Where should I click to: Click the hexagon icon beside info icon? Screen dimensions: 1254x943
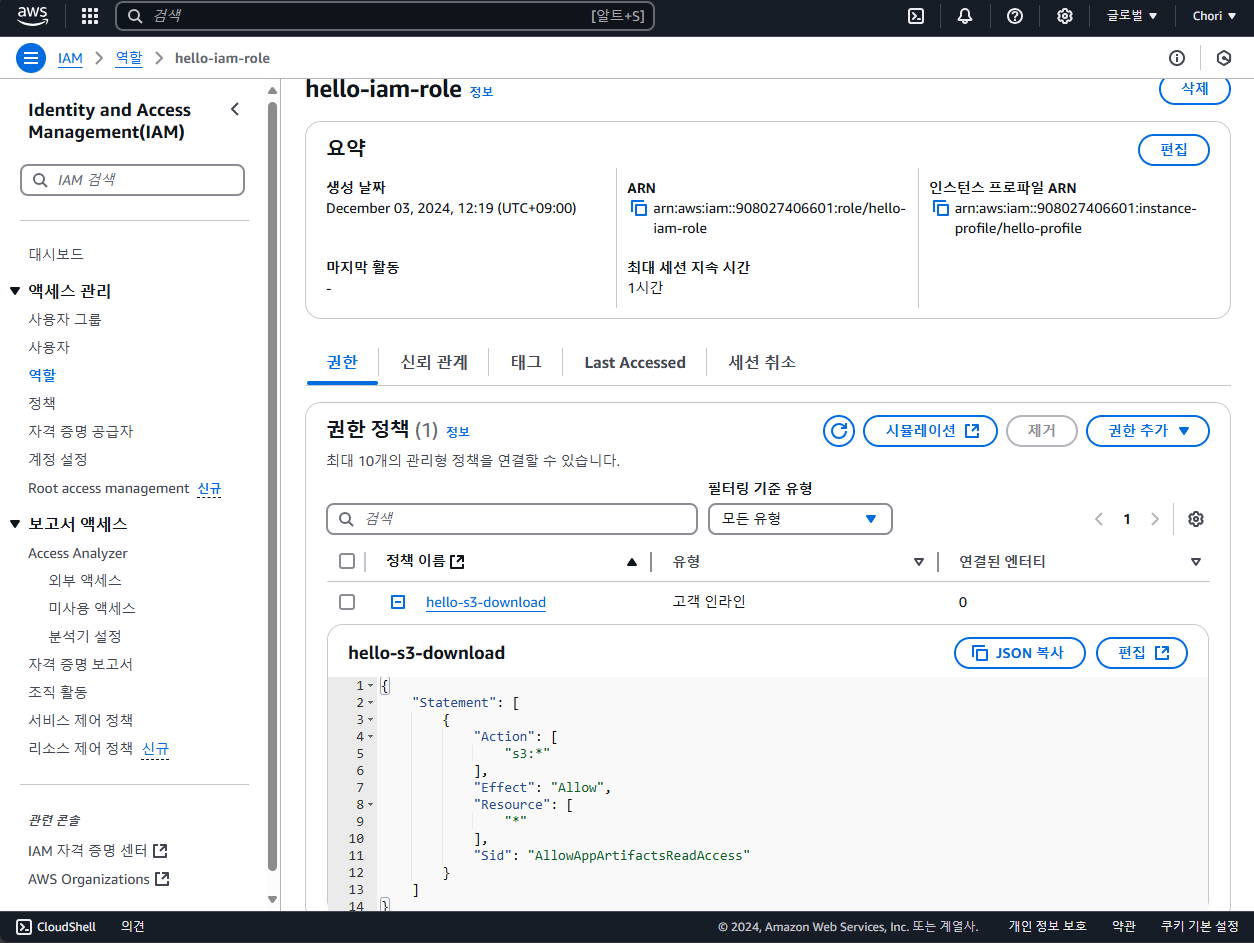coord(1224,58)
